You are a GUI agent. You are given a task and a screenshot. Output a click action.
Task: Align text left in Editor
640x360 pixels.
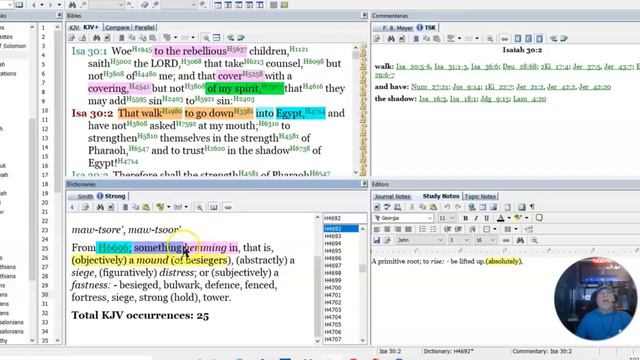(377, 229)
